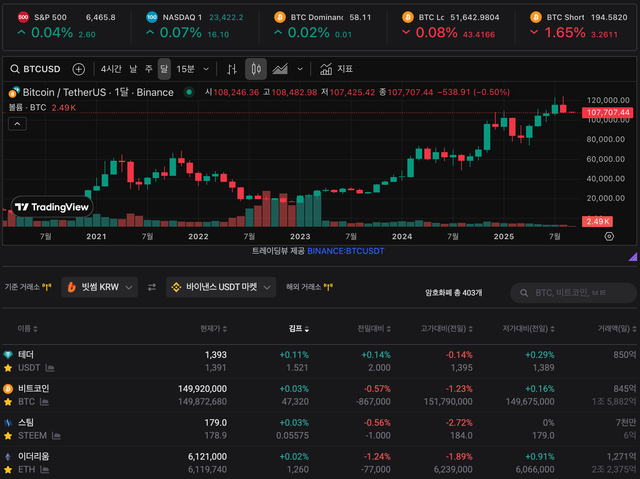Image resolution: width=640 pixels, height=479 pixels.
Task: Click the swap exchanges arrows icon
Action: [x=152, y=287]
